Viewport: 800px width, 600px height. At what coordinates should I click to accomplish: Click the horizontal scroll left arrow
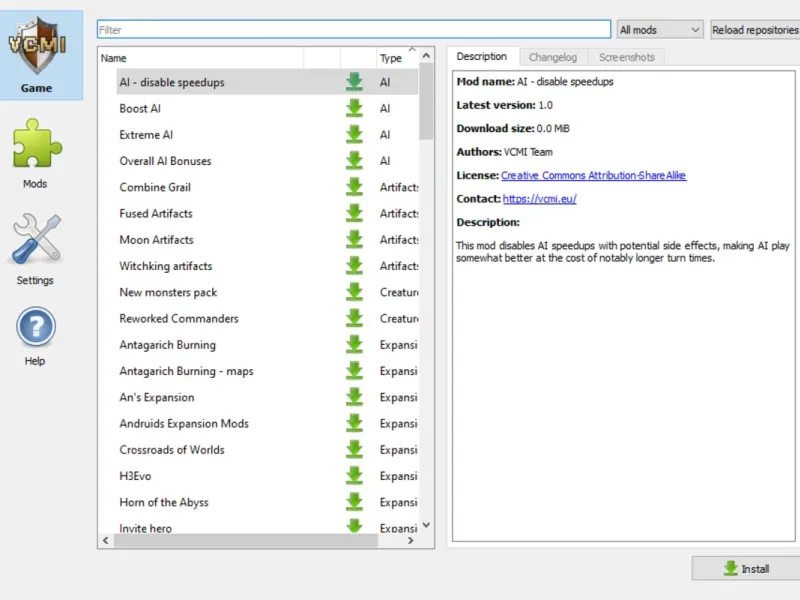106,540
